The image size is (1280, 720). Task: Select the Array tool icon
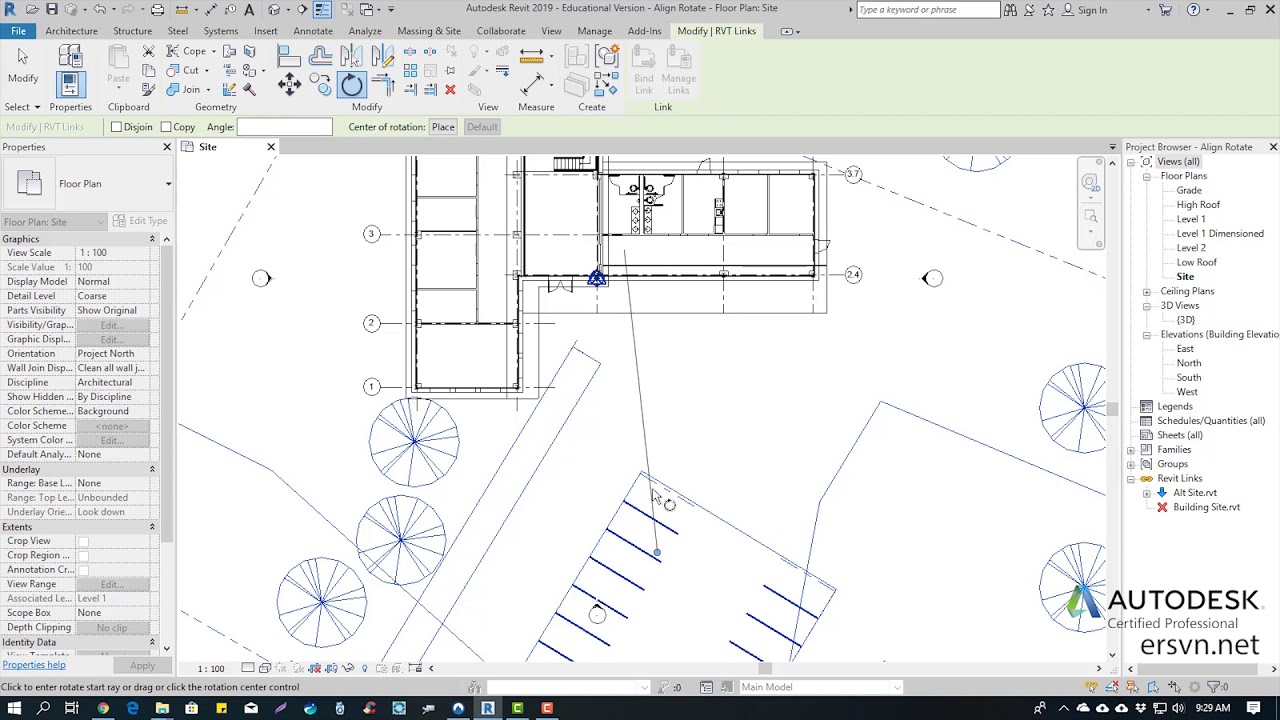(410, 70)
